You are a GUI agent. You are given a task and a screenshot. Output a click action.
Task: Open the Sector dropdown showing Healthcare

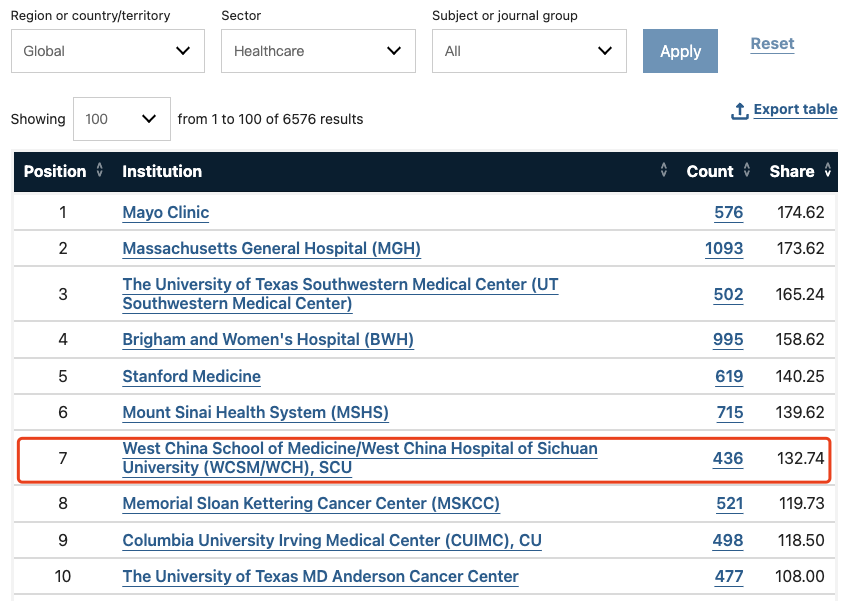(x=318, y=51)
